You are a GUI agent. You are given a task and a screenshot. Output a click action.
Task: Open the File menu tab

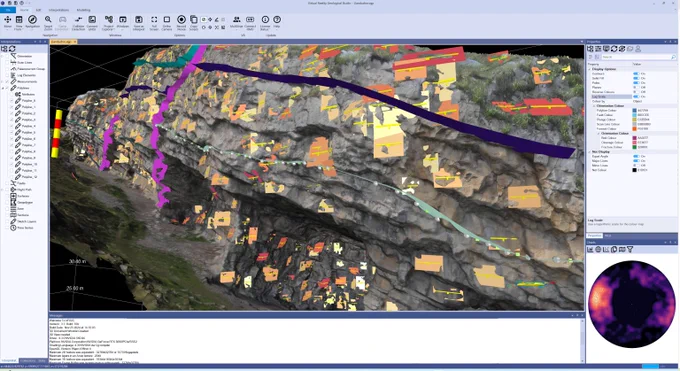click(8, 10)
